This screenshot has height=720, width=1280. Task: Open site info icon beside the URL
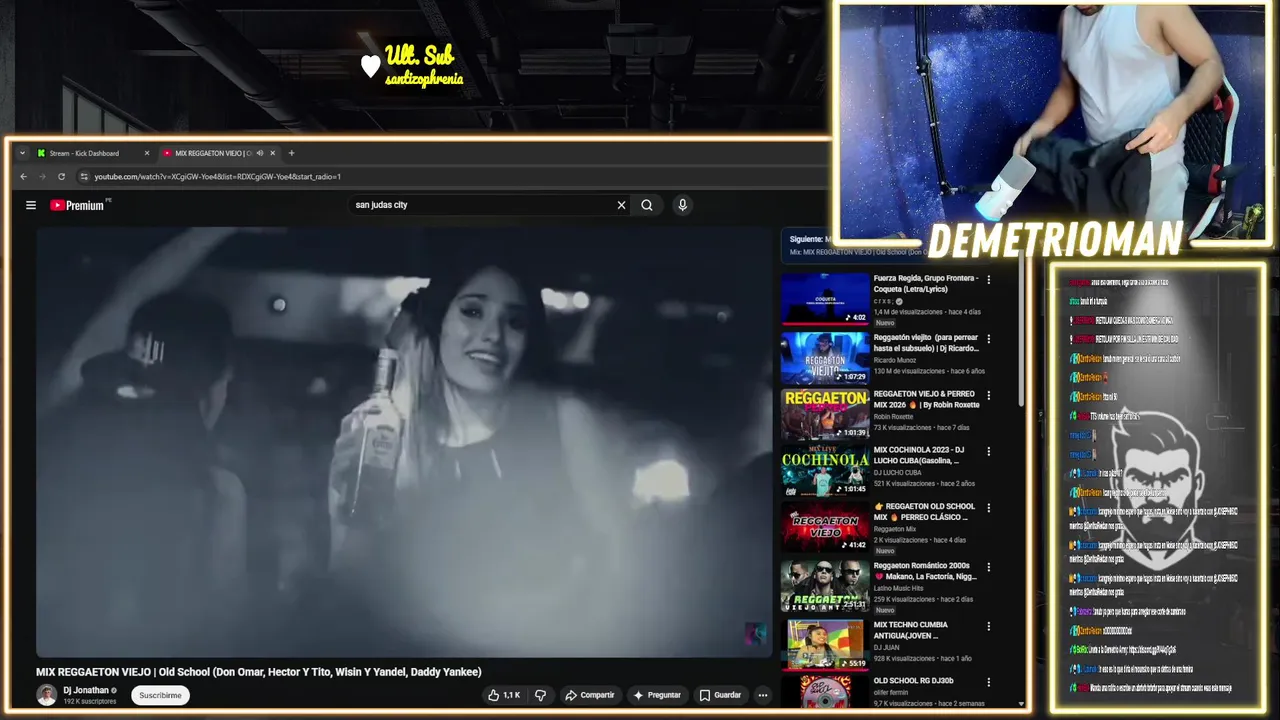pyautogui.click(x=84, y=177)
